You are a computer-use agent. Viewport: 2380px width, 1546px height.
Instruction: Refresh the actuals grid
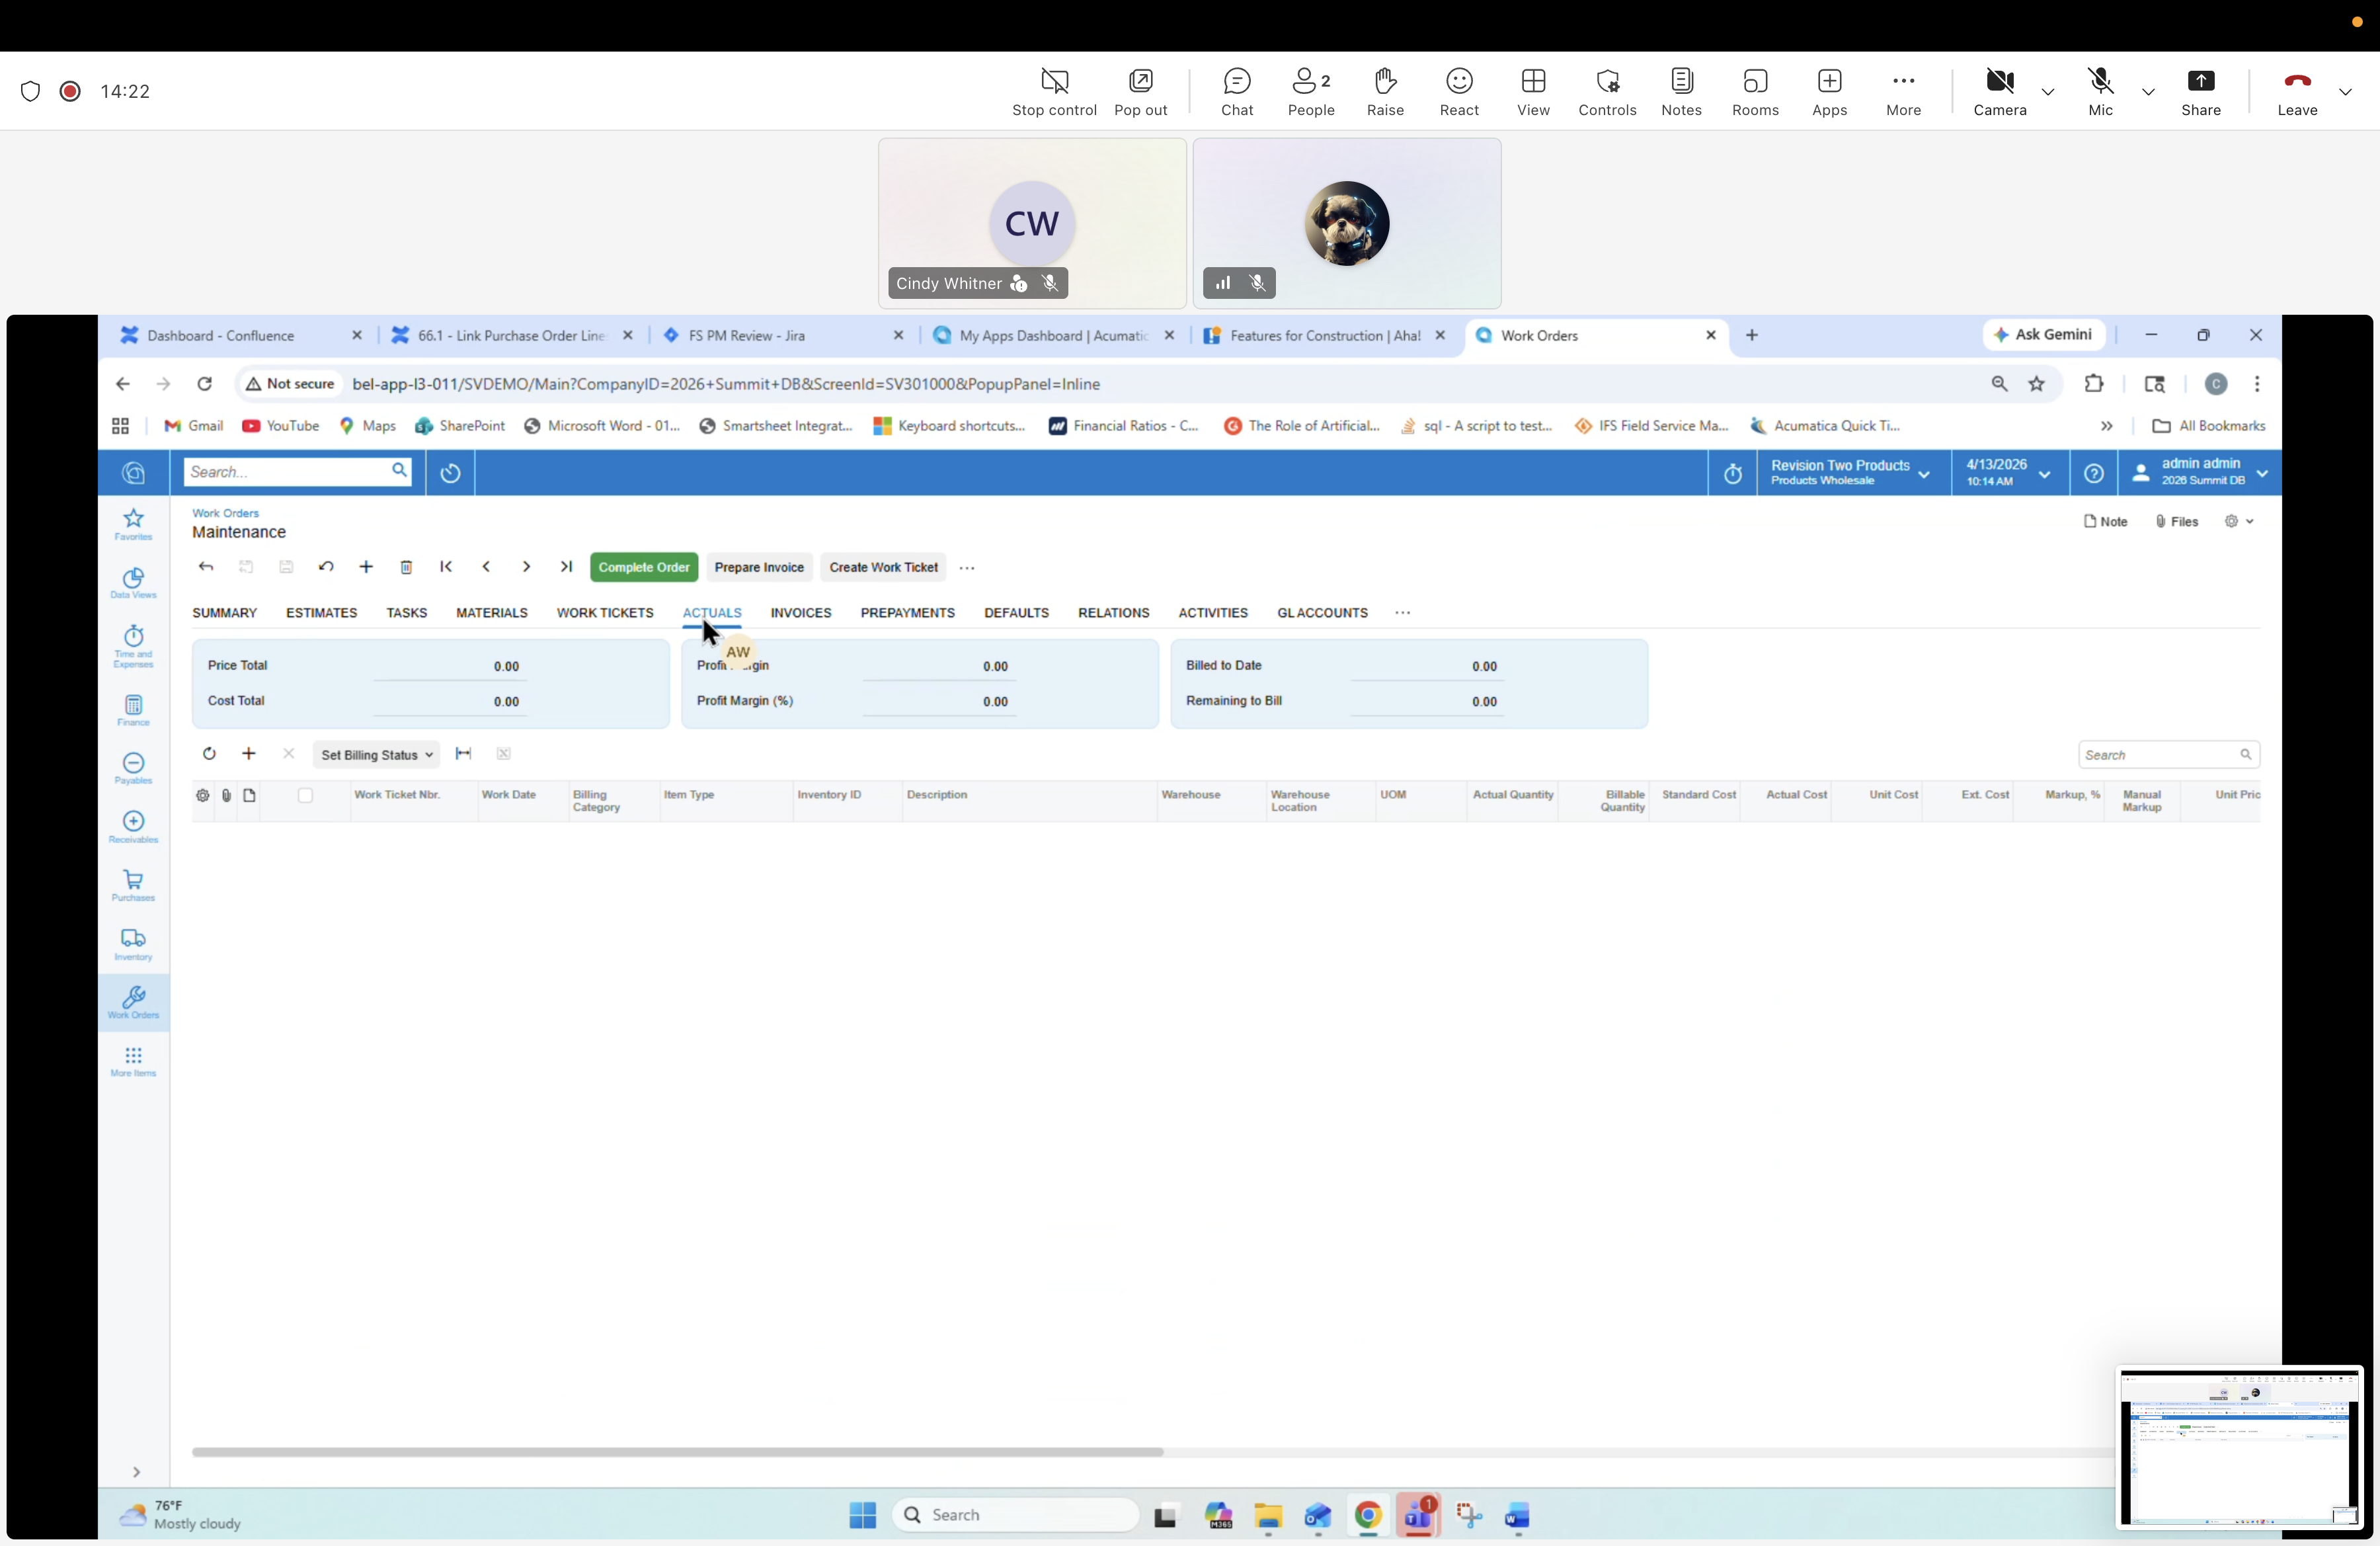click(x=209, y=754)
